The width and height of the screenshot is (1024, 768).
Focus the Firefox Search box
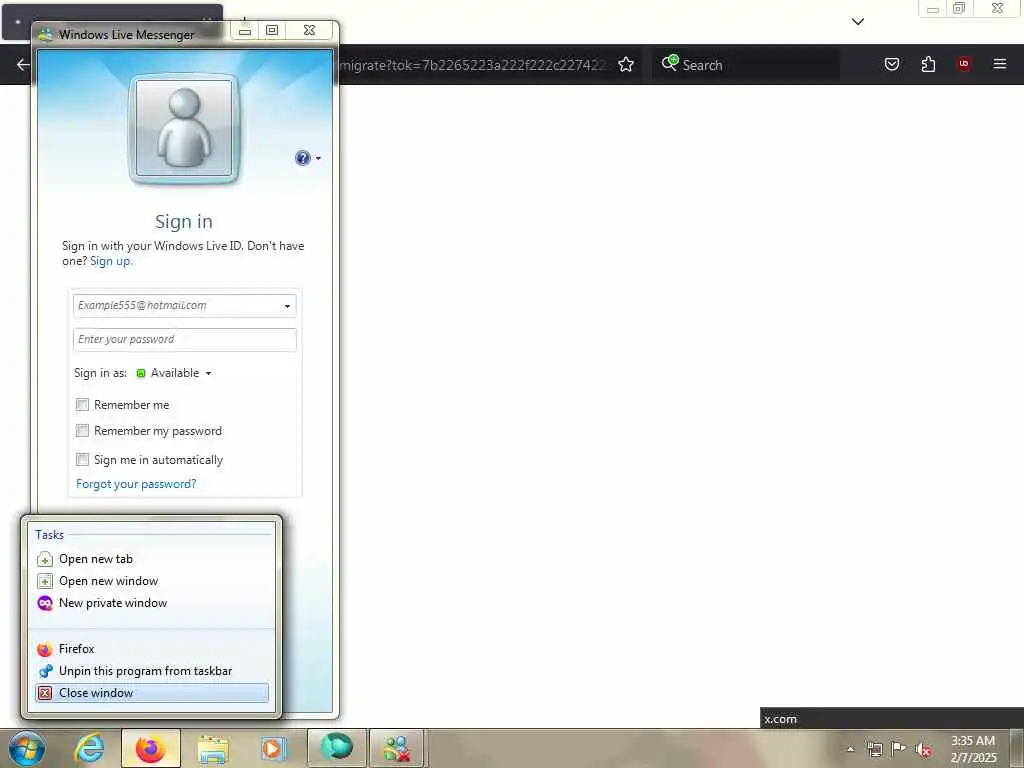[746, 65]
